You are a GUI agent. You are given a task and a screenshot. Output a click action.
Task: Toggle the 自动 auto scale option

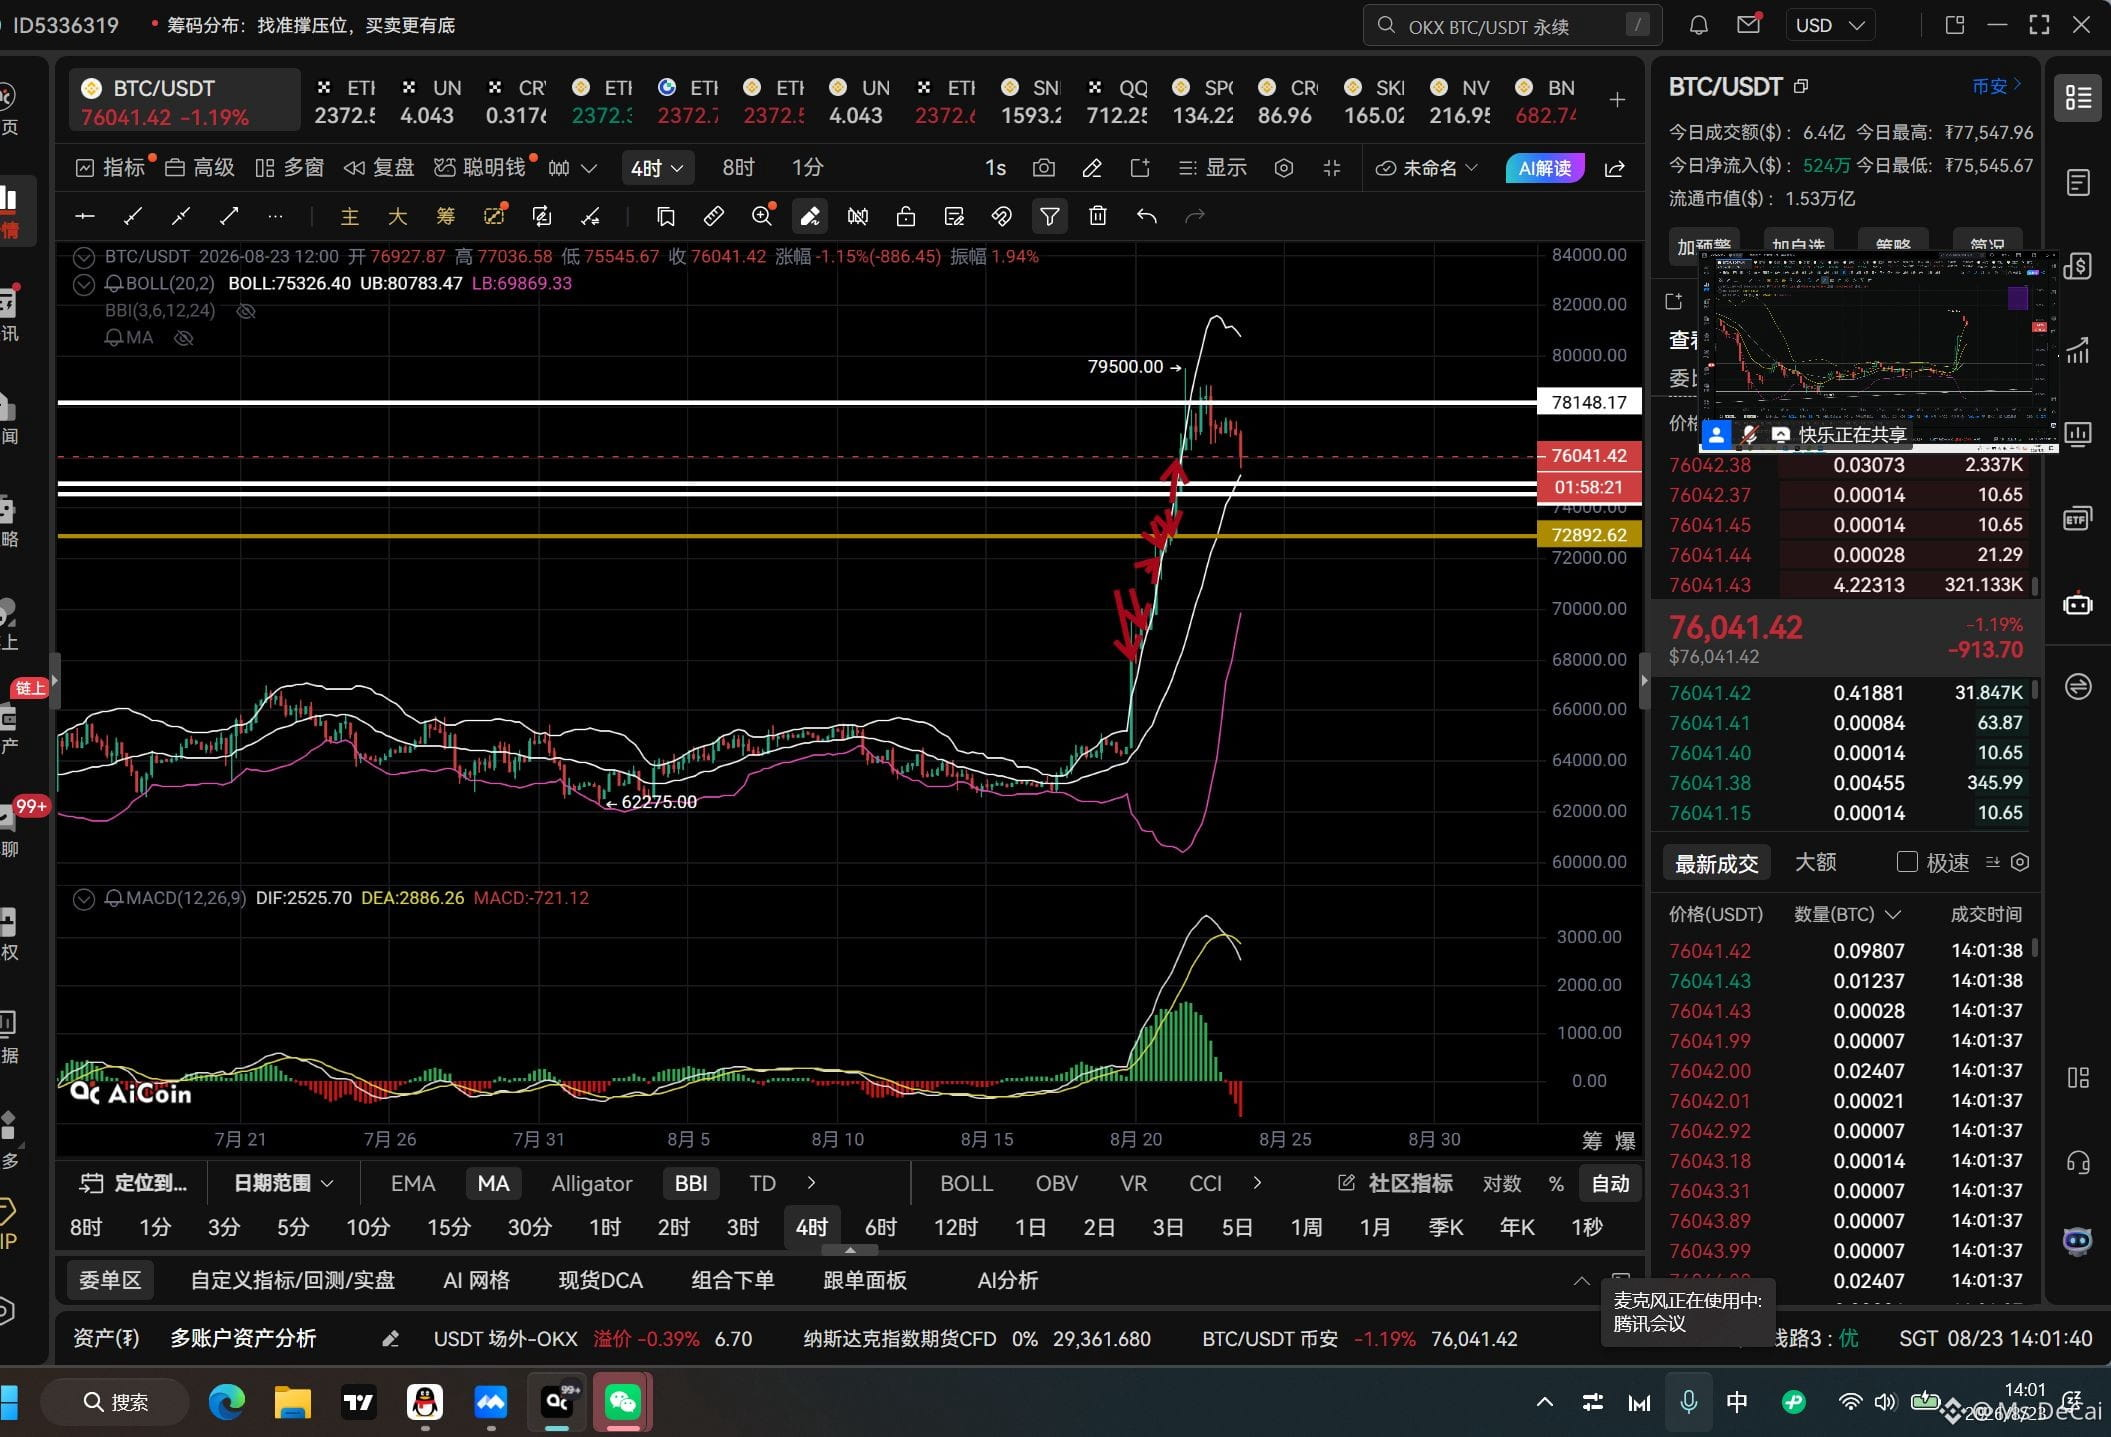pos(1610,1183)
